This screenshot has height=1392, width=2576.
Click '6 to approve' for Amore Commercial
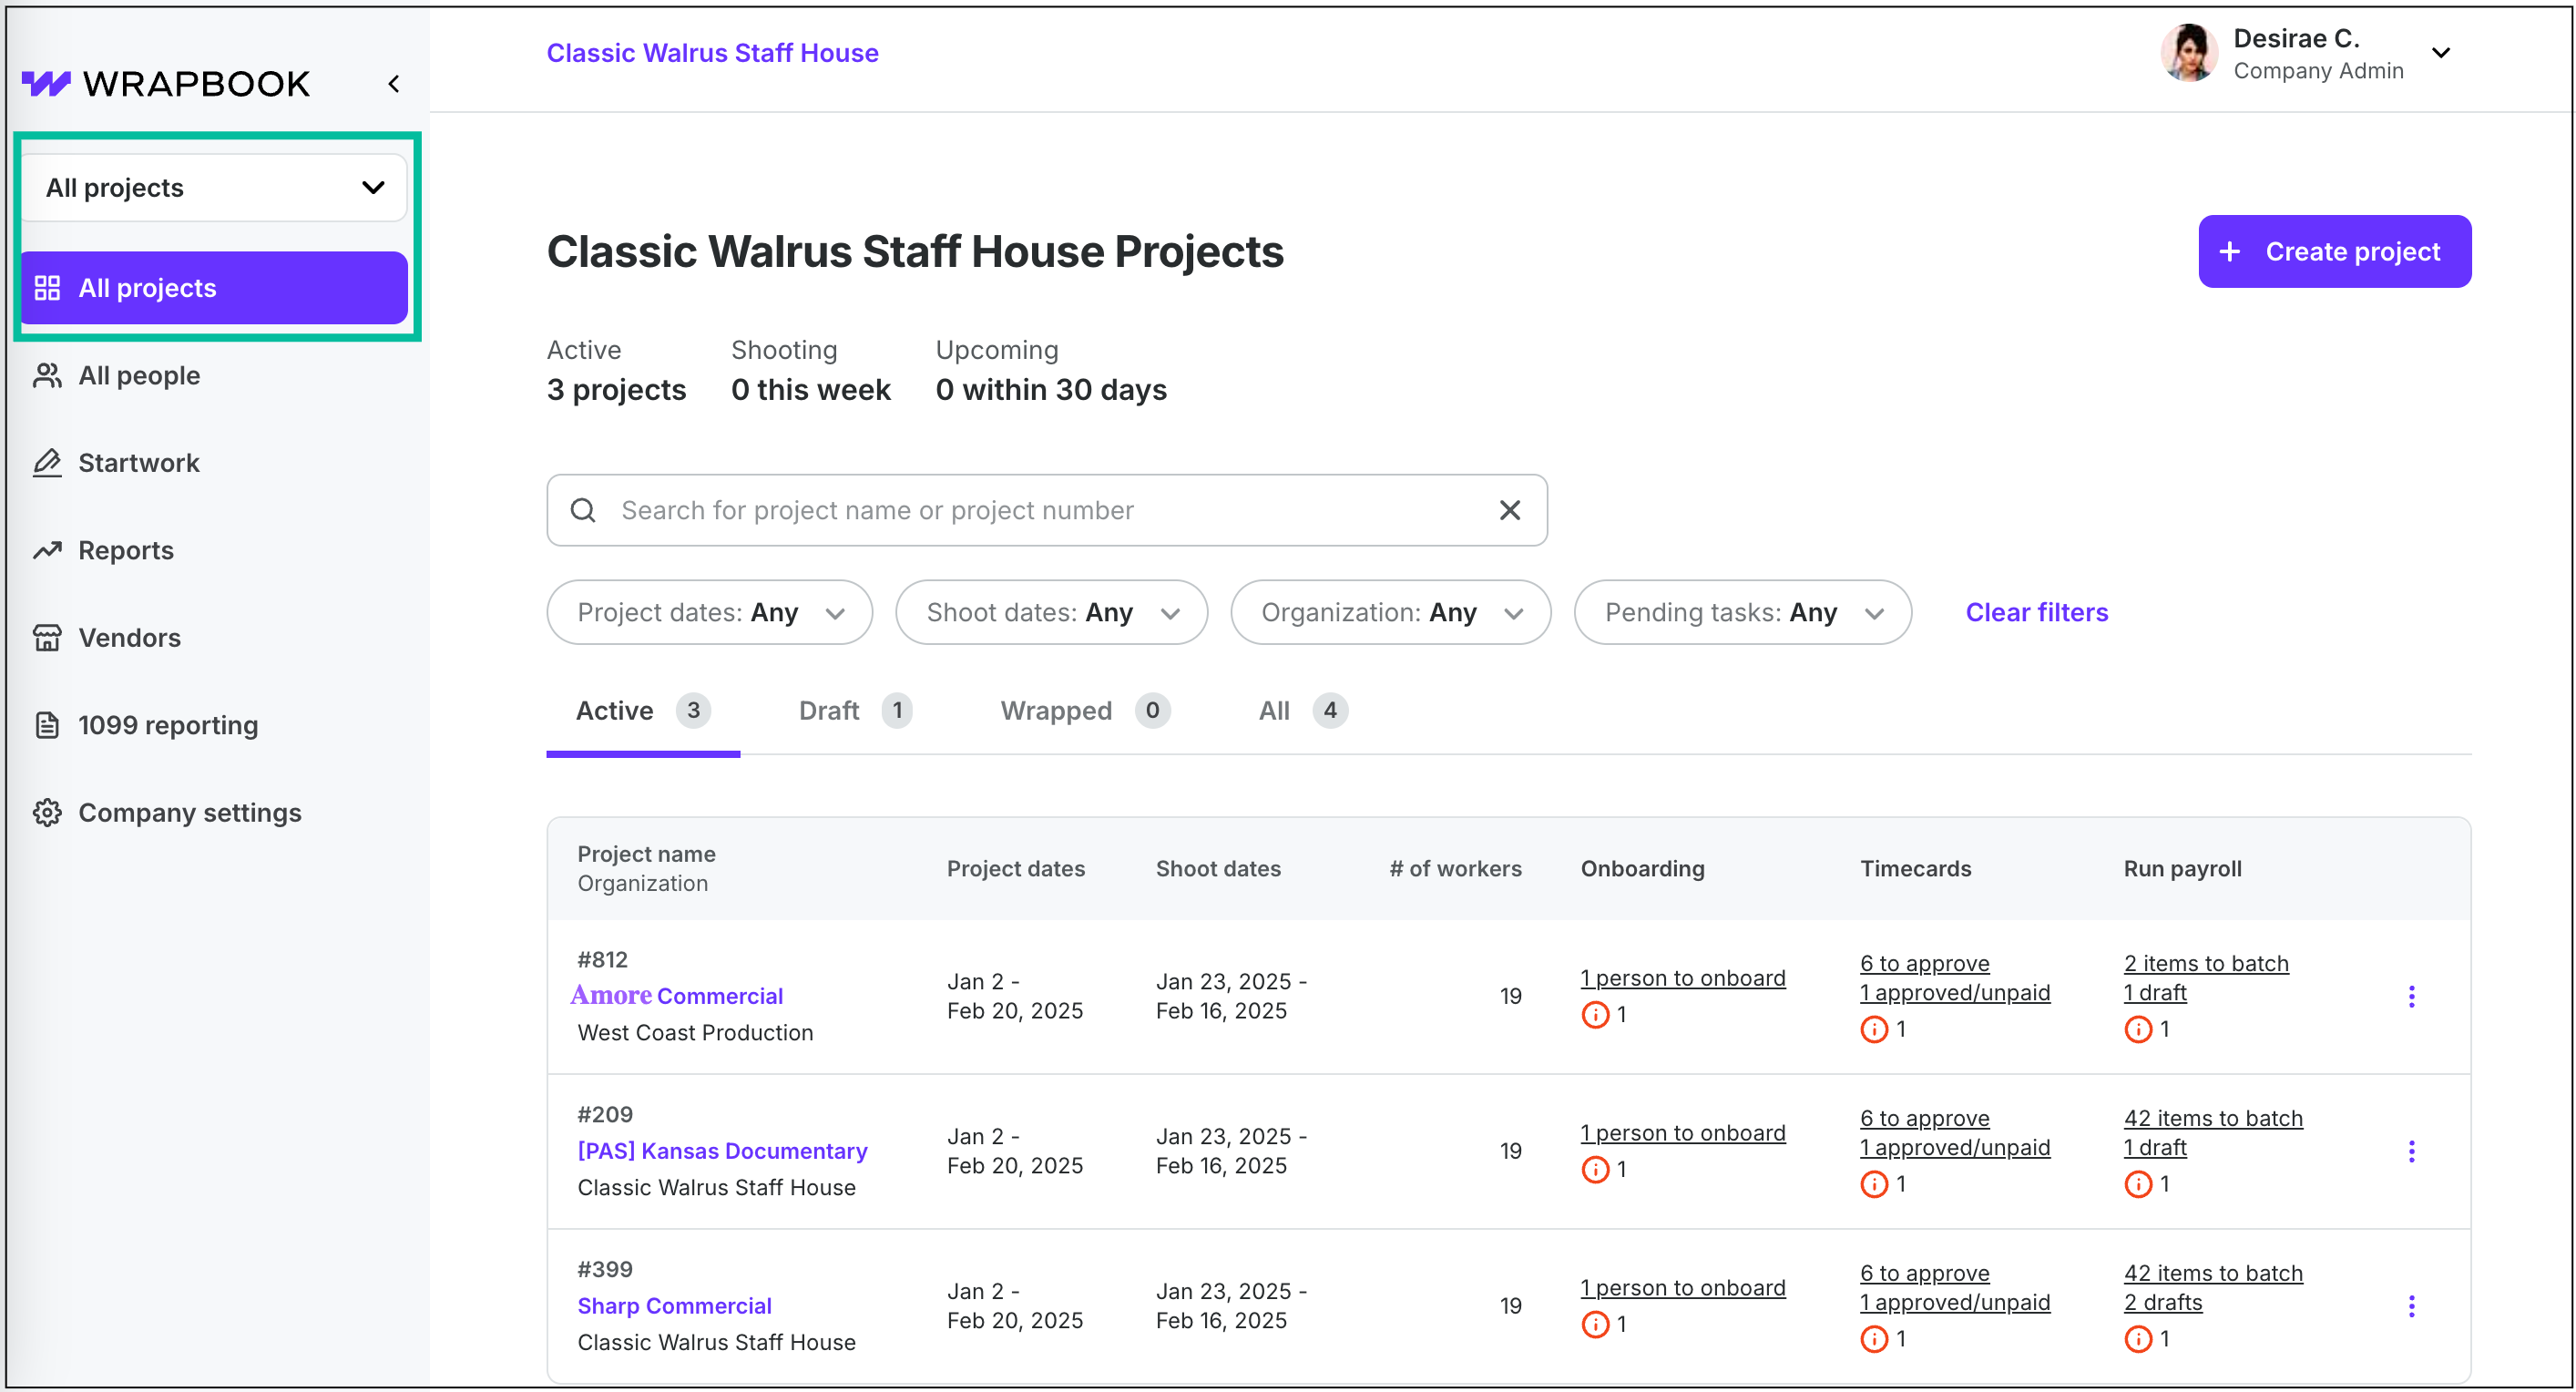(x=1924, y=964)
